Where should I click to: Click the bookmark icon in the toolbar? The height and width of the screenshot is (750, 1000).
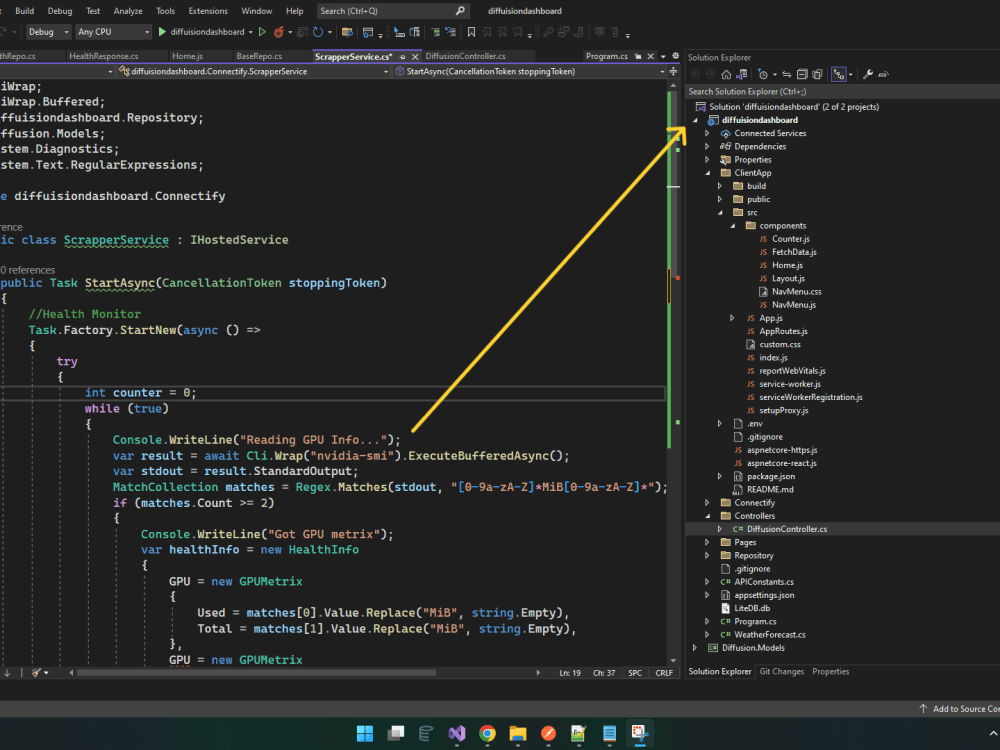[471, 32]
